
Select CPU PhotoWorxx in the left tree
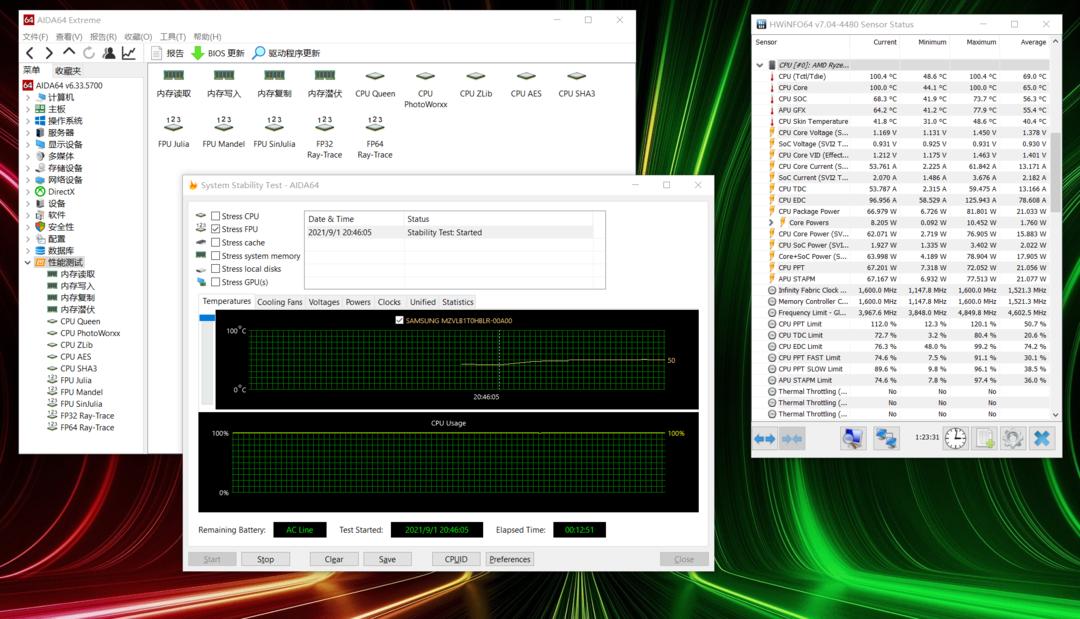click(90, 333)
